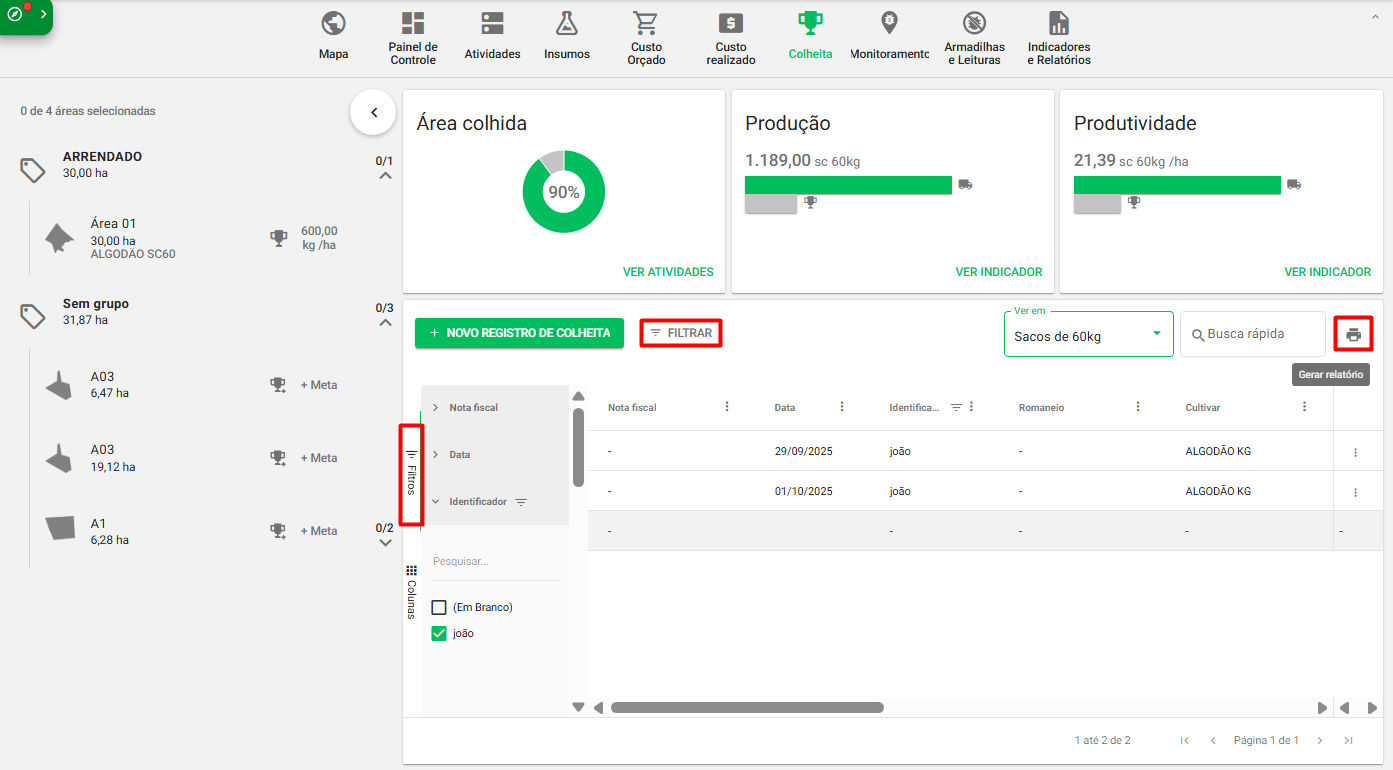Open Custo Orçado cart icon
Viewport: 1393px width, 770px height.
point(645,24)
